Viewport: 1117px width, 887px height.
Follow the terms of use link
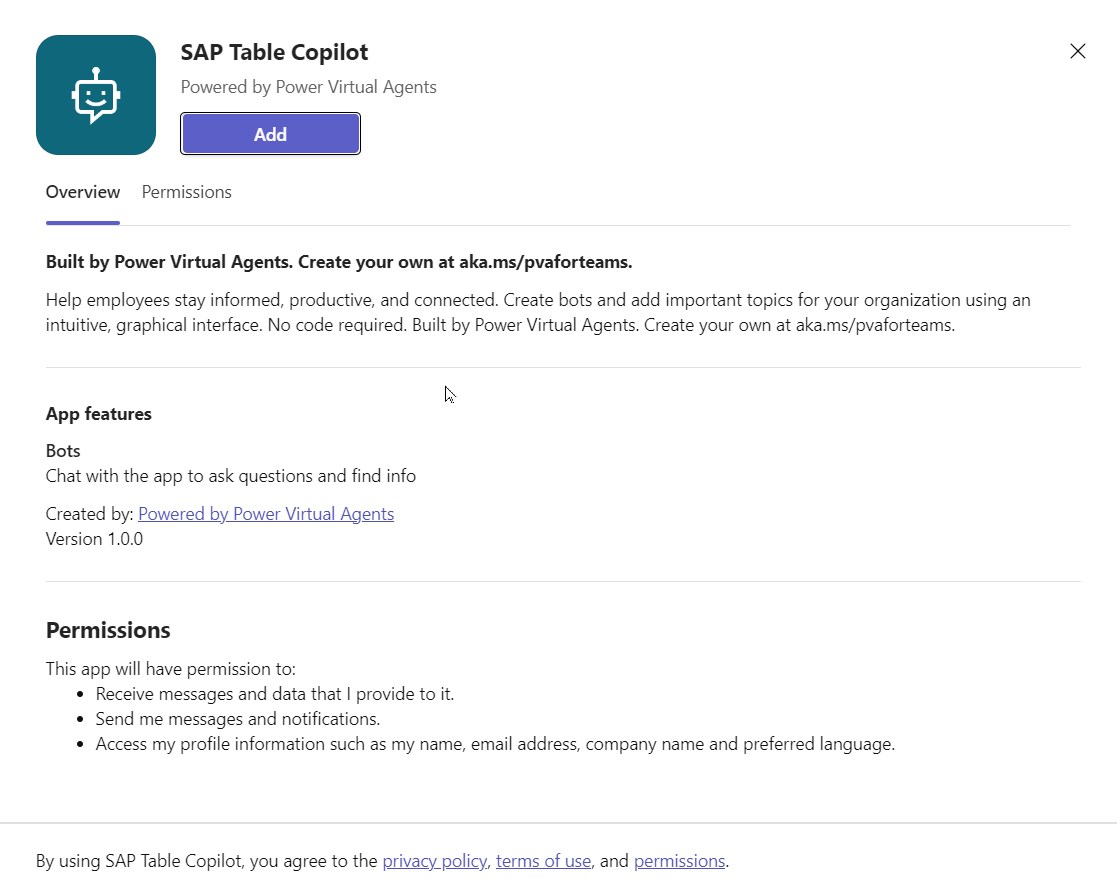pos(543,861)
